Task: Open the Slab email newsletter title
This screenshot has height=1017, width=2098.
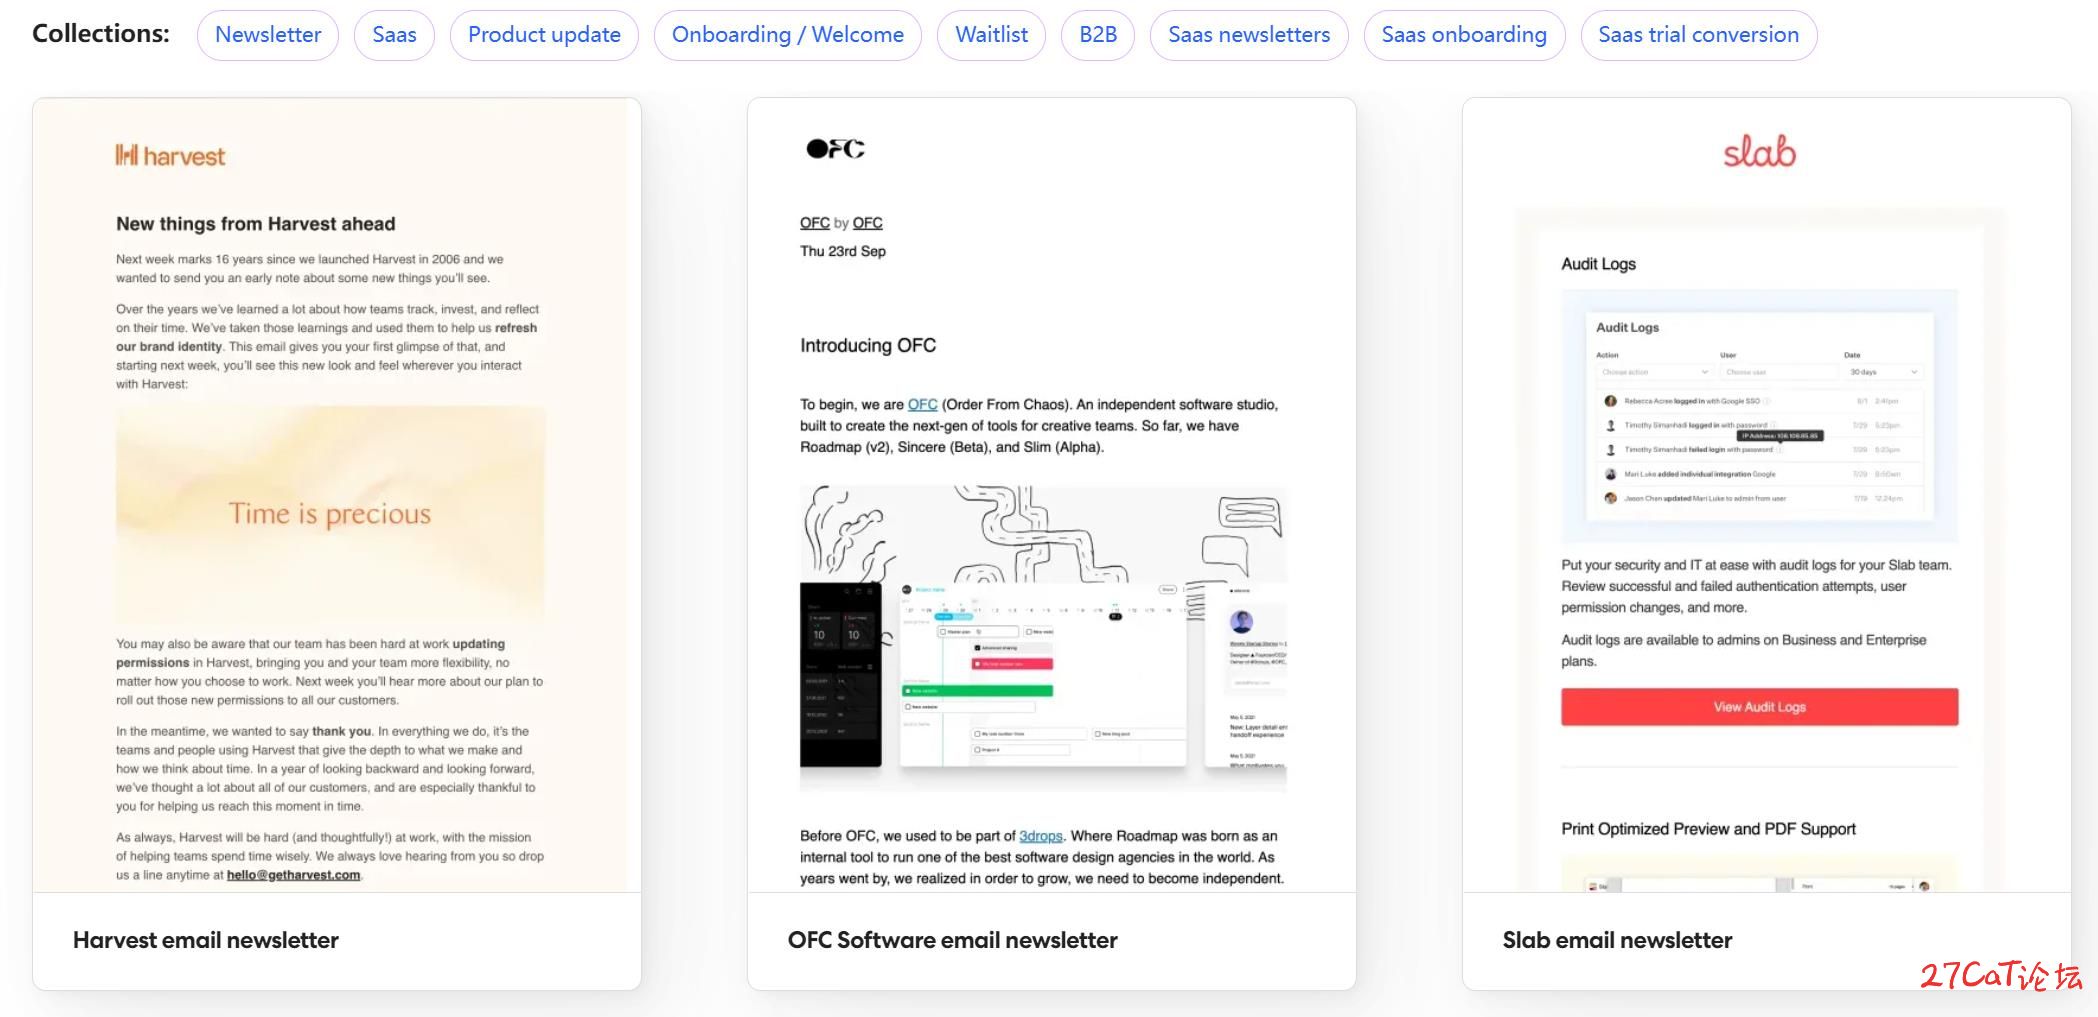Action: tap(1617, 940)
